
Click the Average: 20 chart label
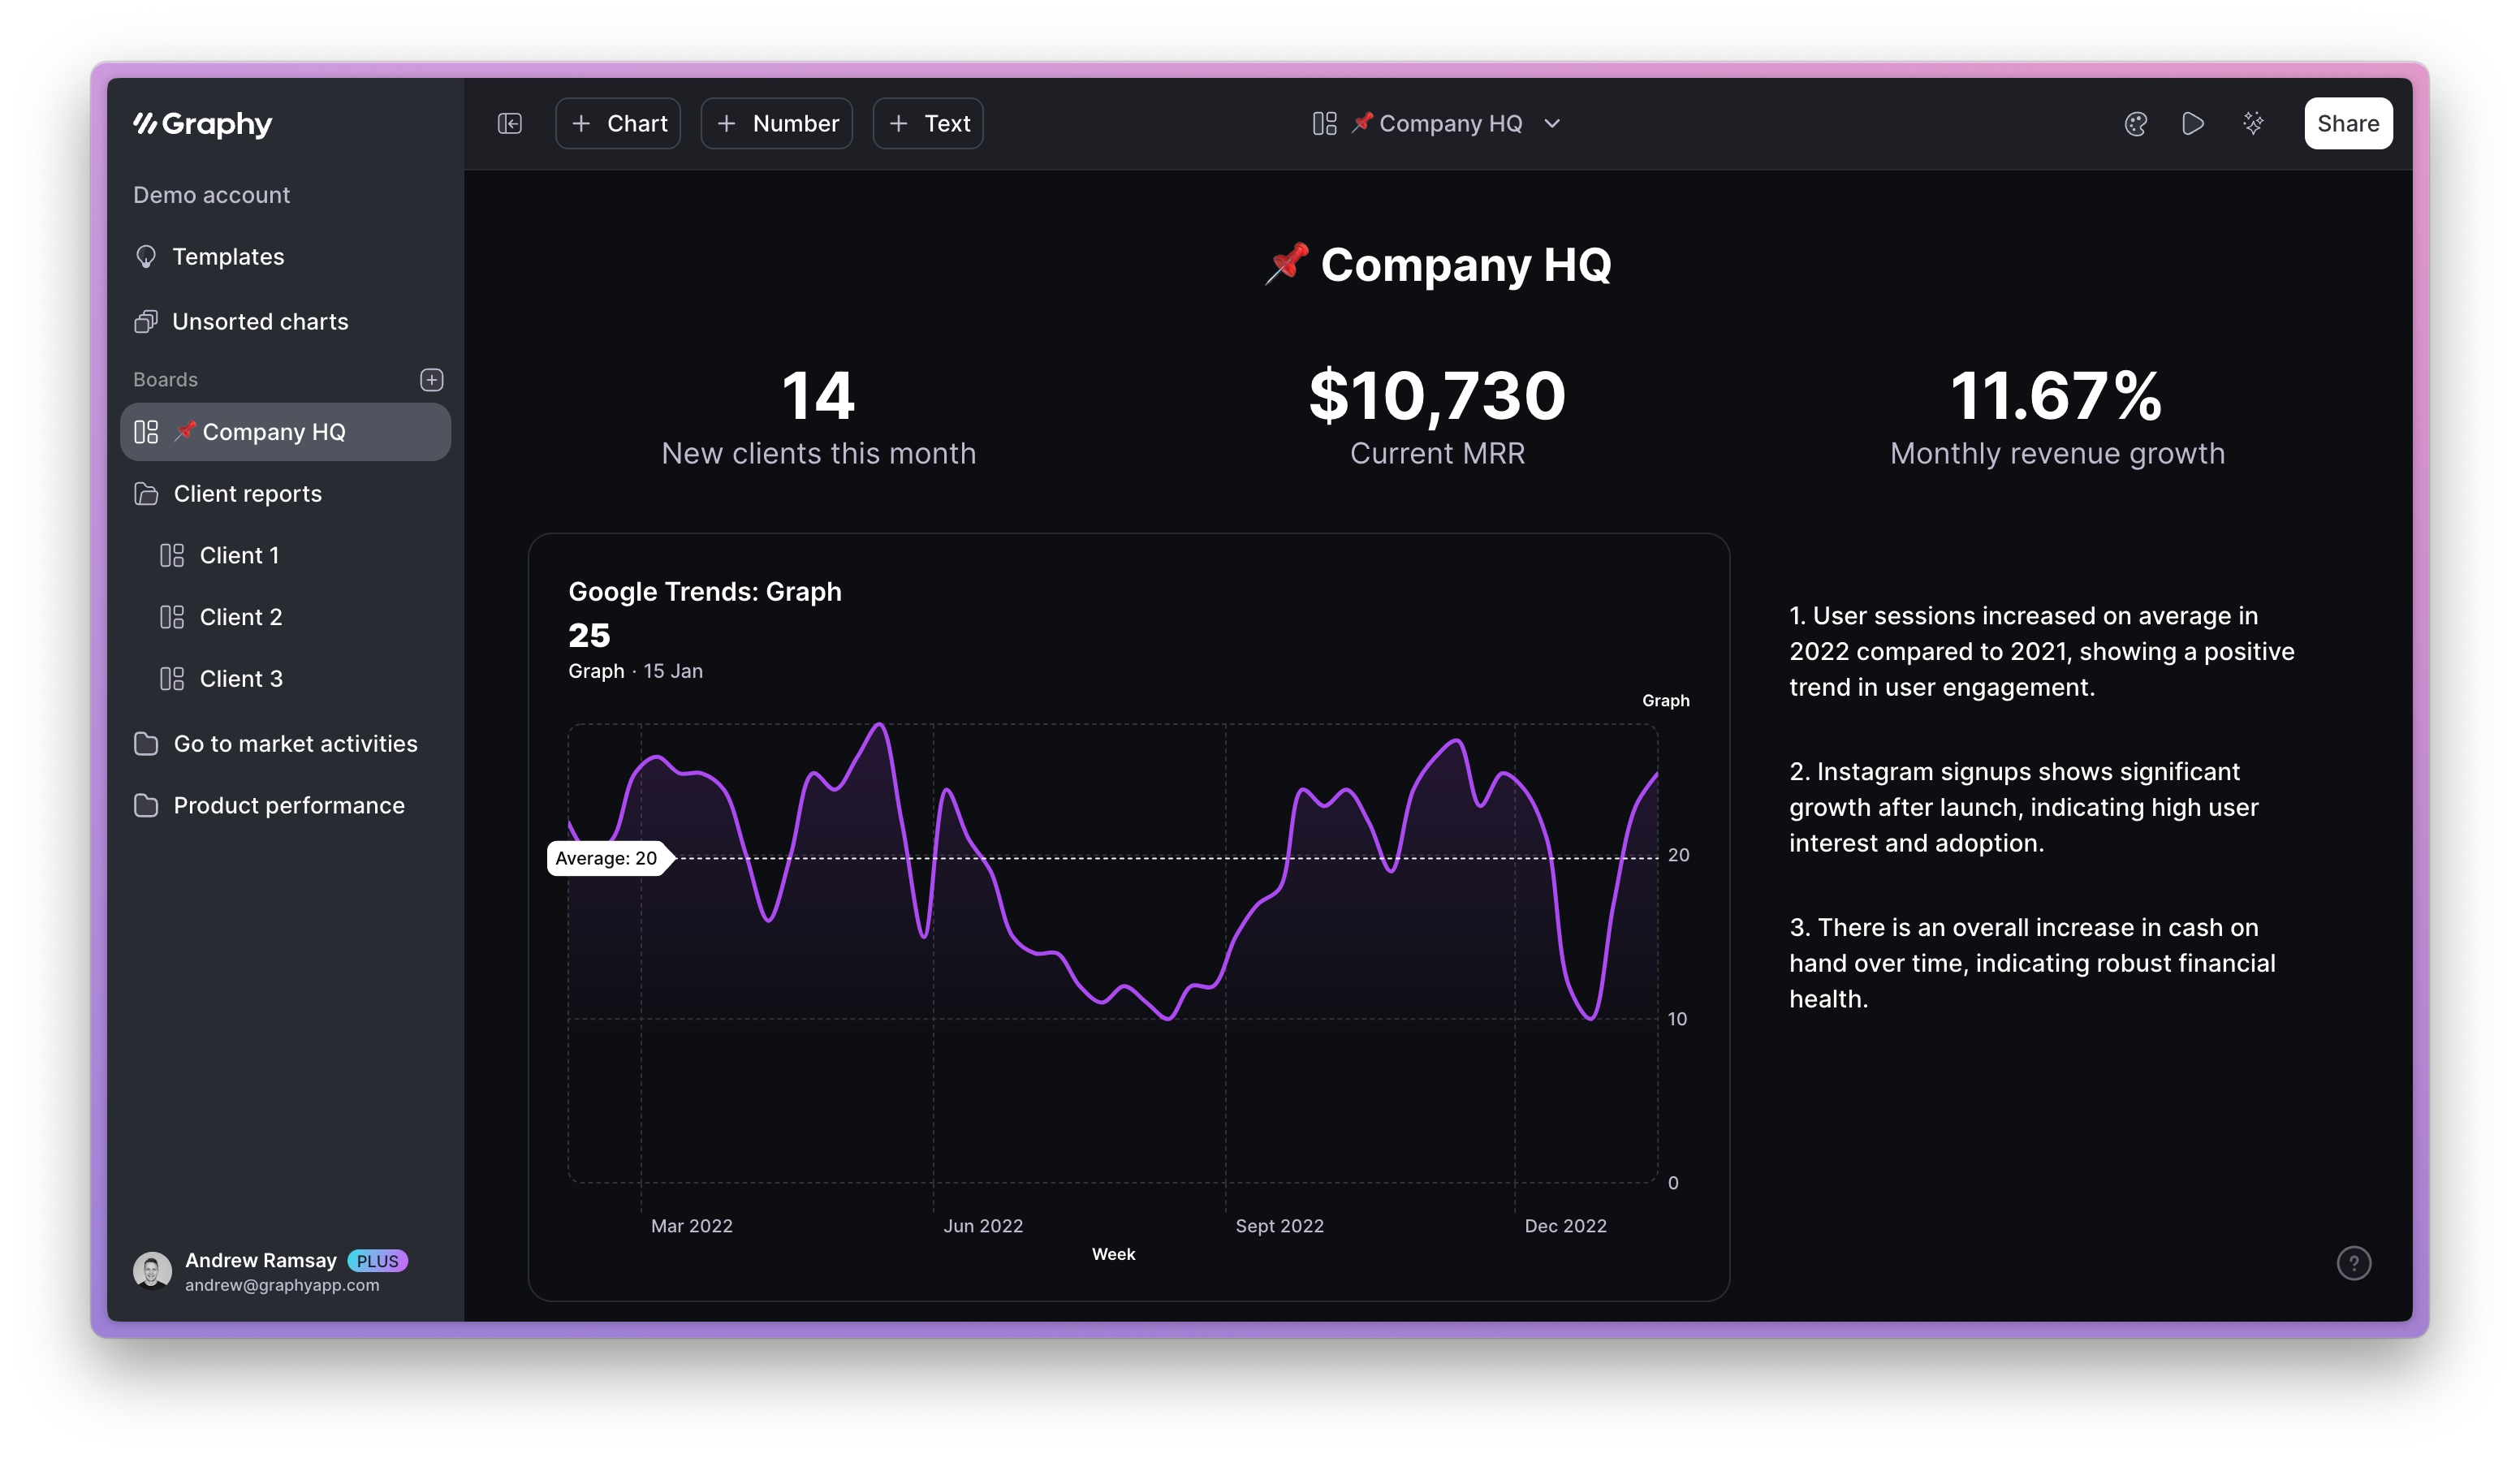(606, 858)
